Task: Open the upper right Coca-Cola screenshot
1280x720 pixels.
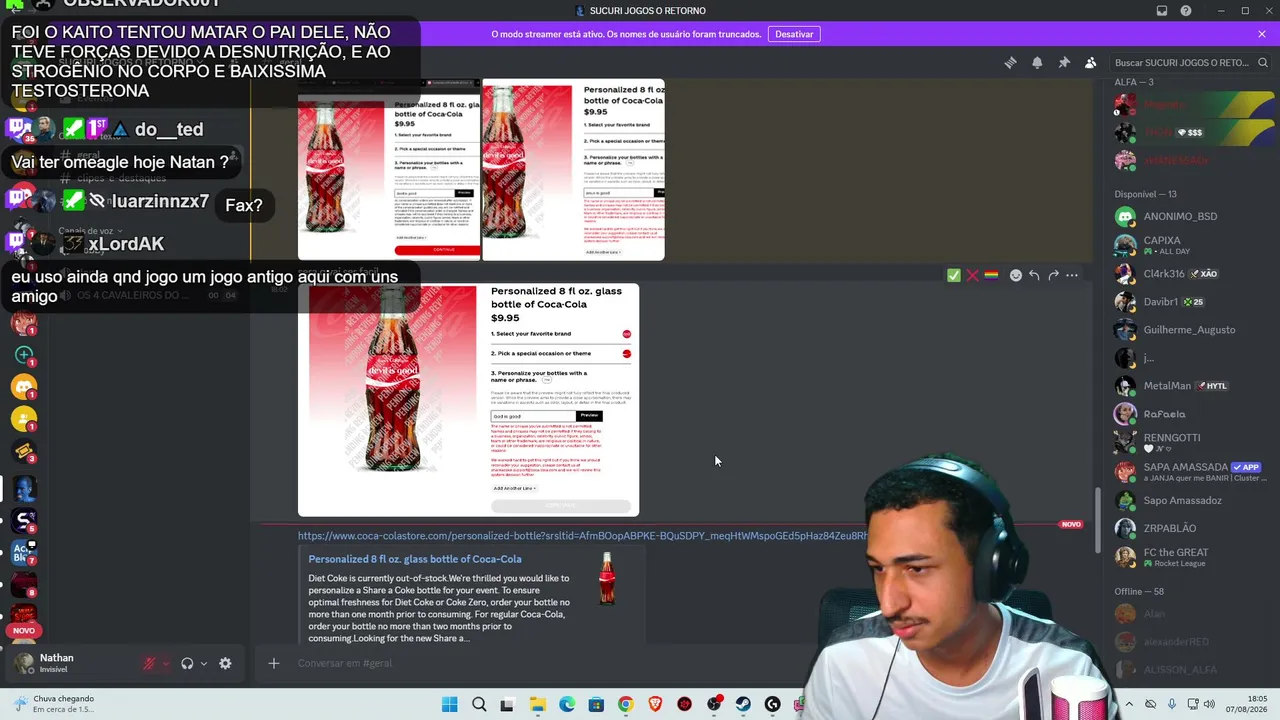Action: pos(574,170)
